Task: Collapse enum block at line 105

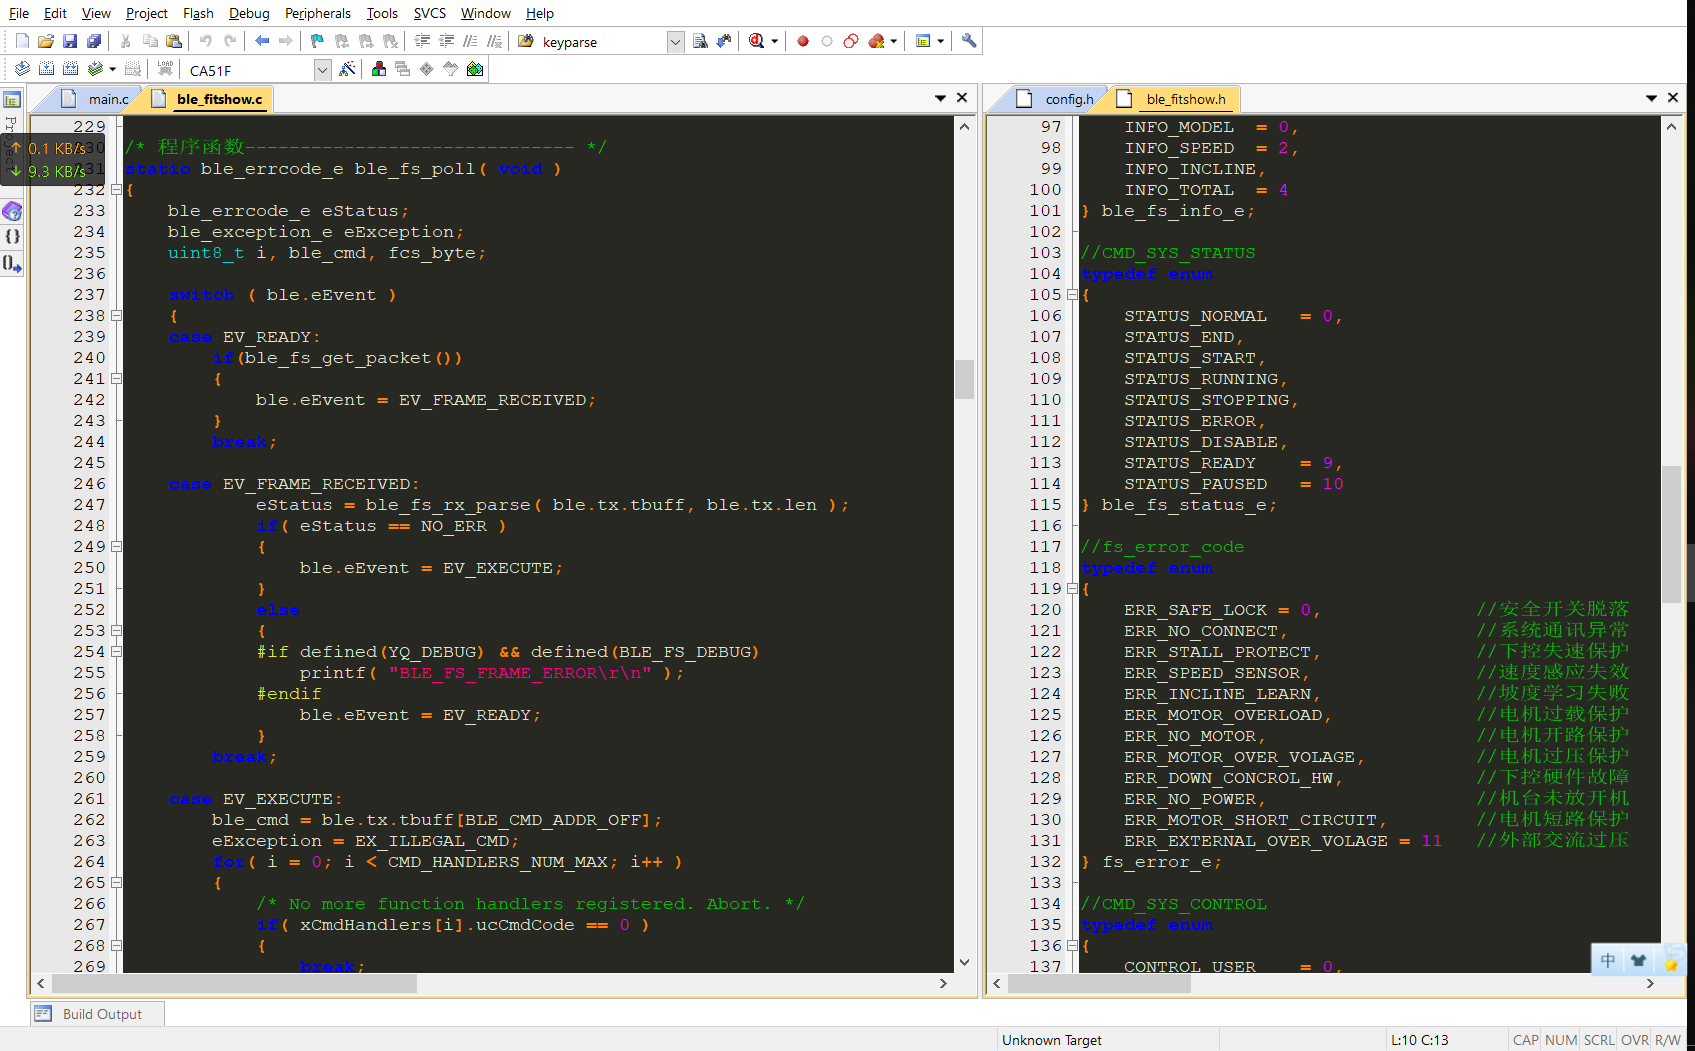Action: tap(1072, 295)
